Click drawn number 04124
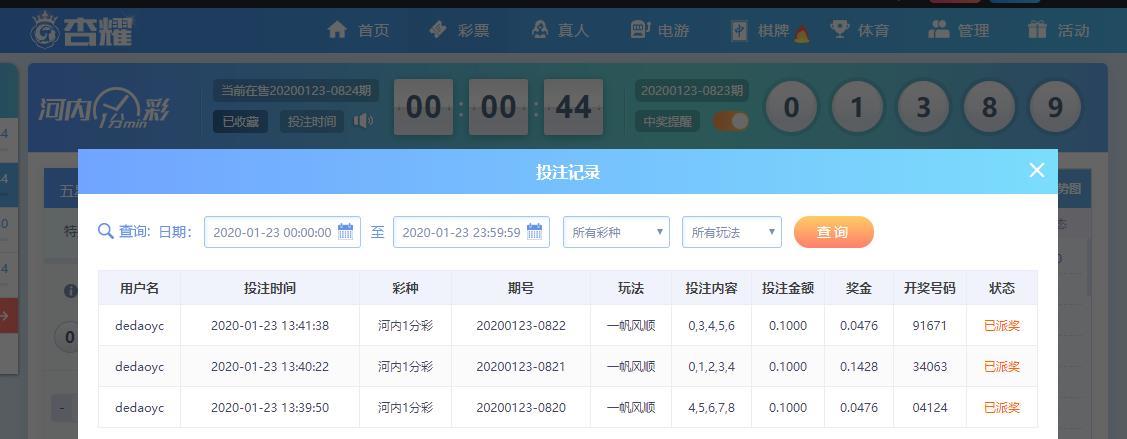The width and height of the screenshot is (1127, 439). coord(929,407)
